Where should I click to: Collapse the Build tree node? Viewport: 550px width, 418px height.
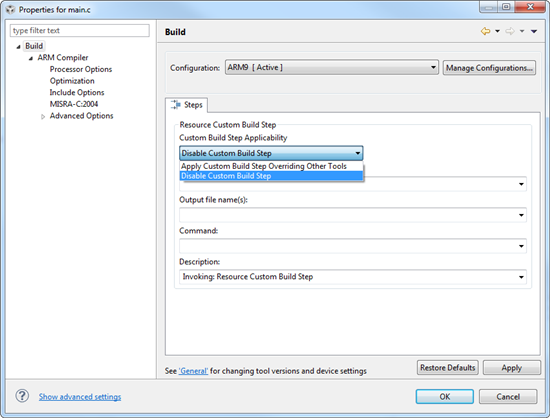pyautogui.click(x=18, y=47)
